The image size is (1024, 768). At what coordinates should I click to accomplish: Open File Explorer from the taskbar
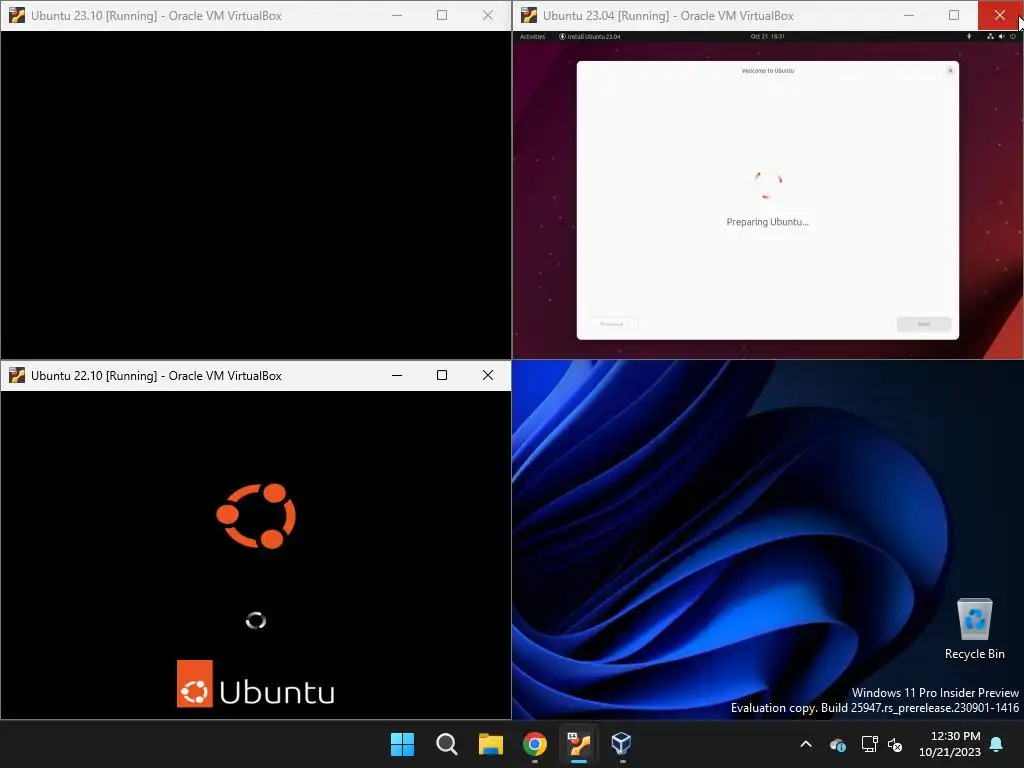pyautogui.click(x=490, y=744)
